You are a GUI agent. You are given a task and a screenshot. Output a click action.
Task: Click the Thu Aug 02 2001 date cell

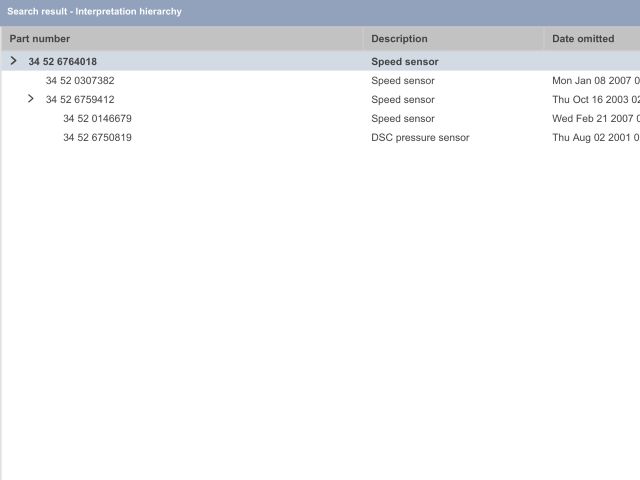tap(595, 138)
